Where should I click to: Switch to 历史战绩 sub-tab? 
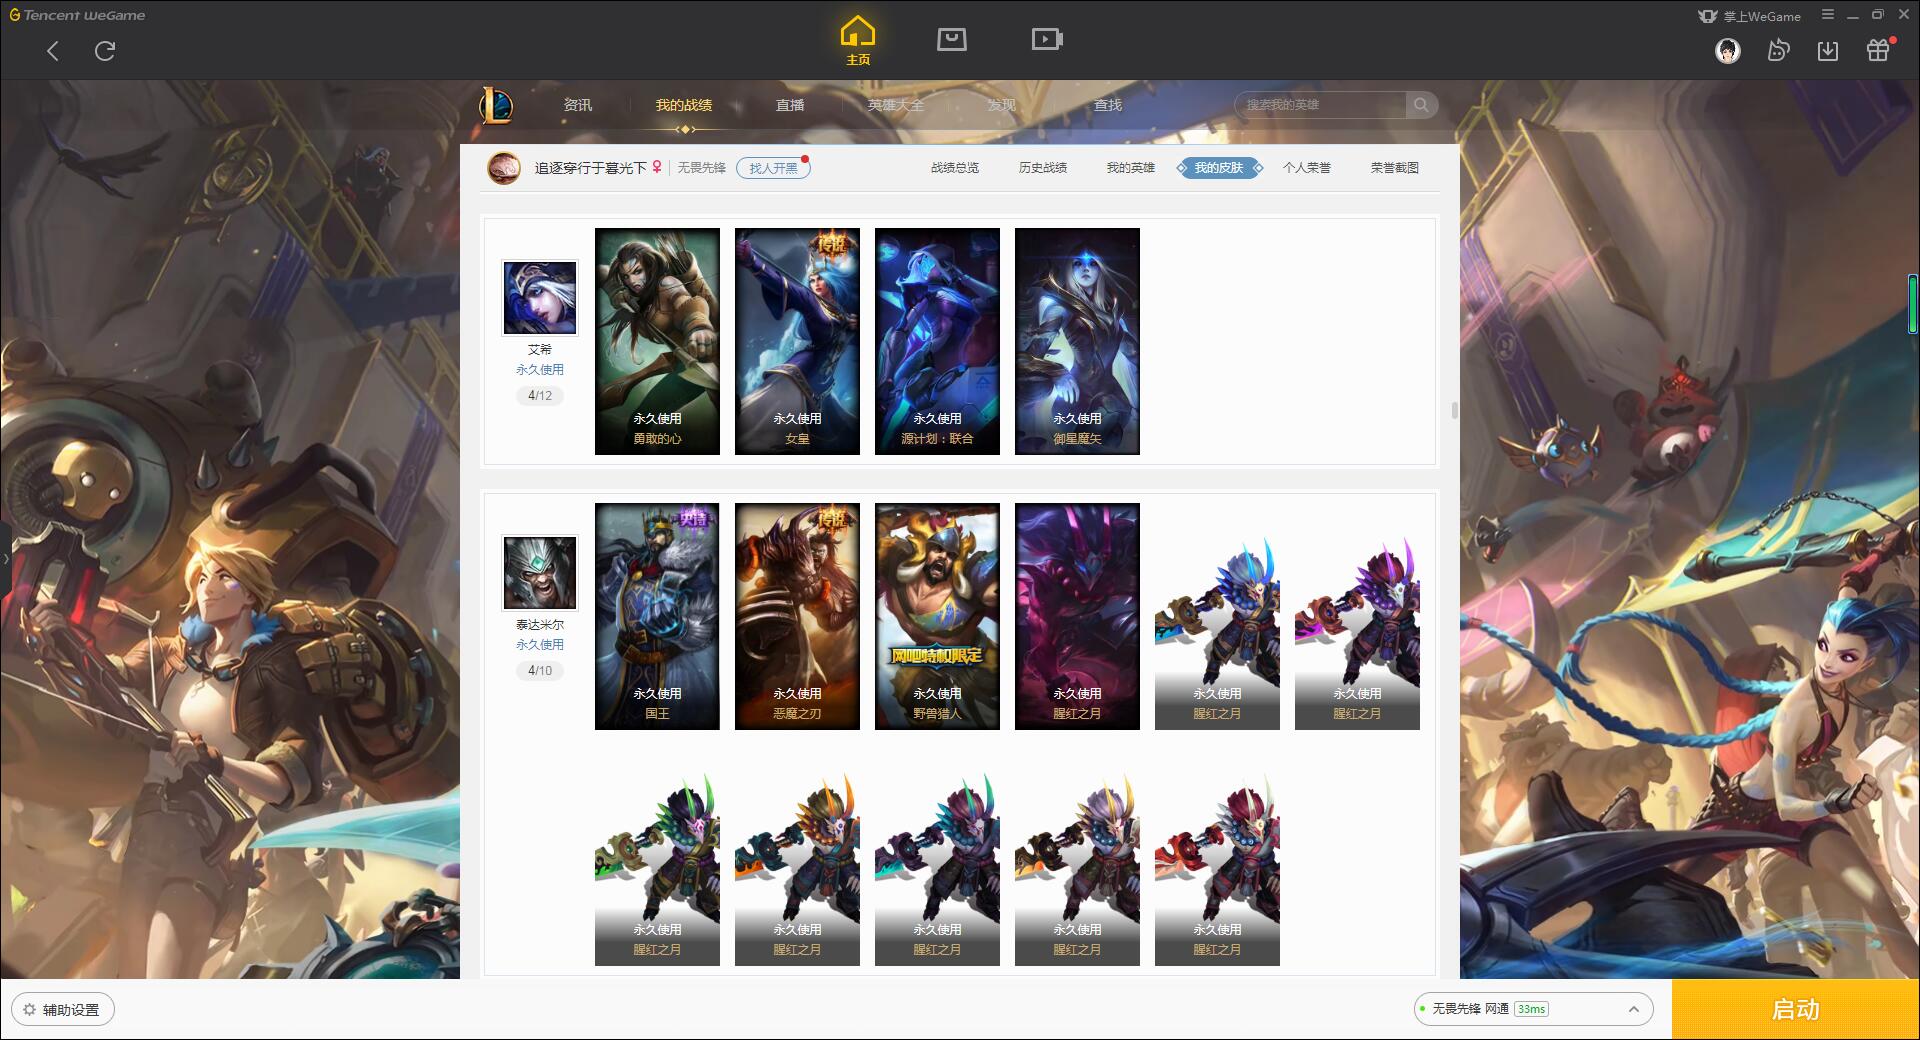[x=1043, y=168]
